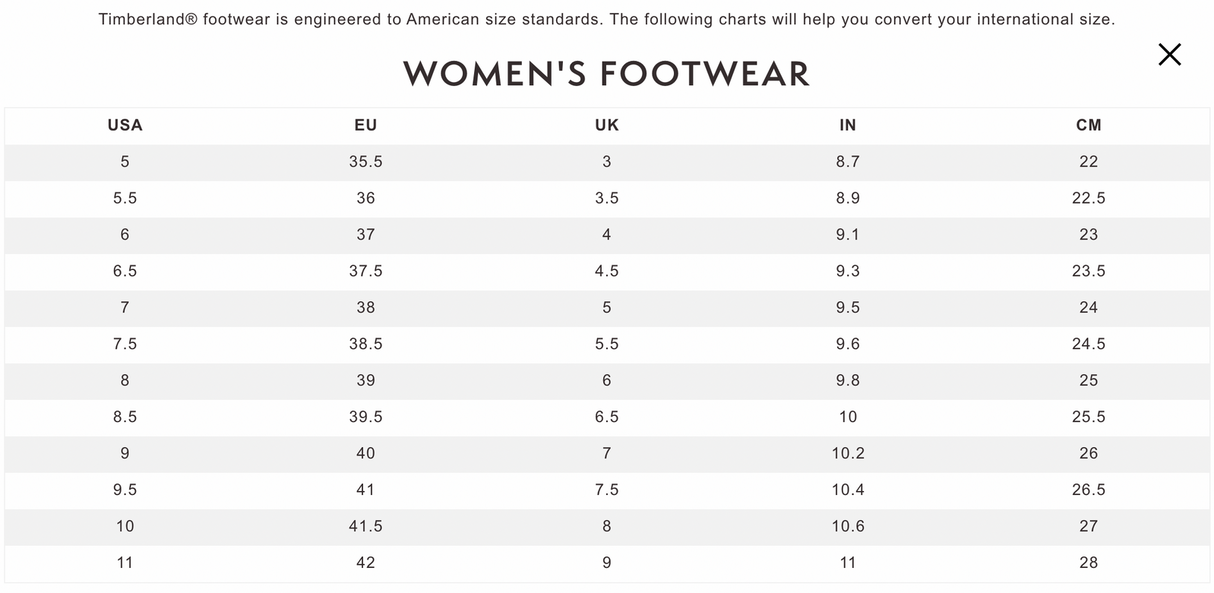The image size is (1214, 593).
Task: Select EU size 42 cell
Action: click(x=366, y=563)
